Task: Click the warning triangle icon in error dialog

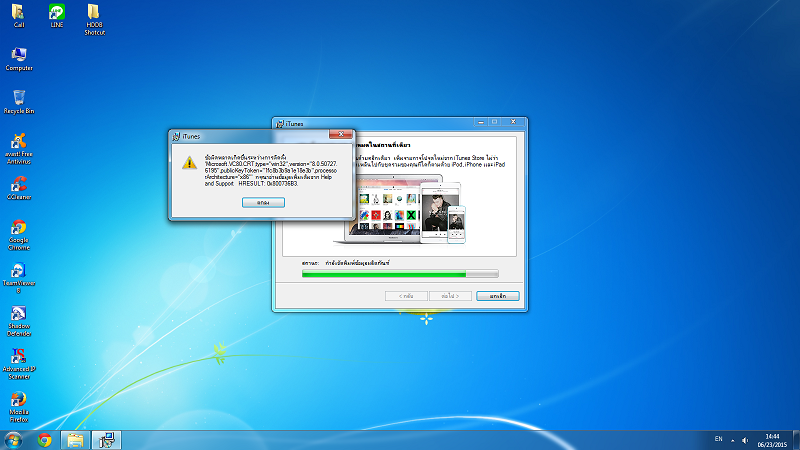Action: [189, 163]
